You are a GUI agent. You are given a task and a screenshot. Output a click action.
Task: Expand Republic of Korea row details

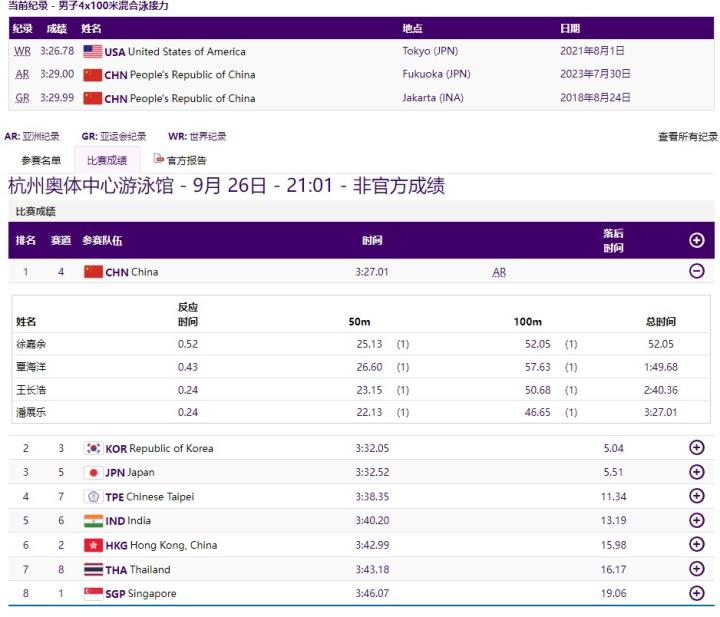pyautogui.click(x=697, y=448)
